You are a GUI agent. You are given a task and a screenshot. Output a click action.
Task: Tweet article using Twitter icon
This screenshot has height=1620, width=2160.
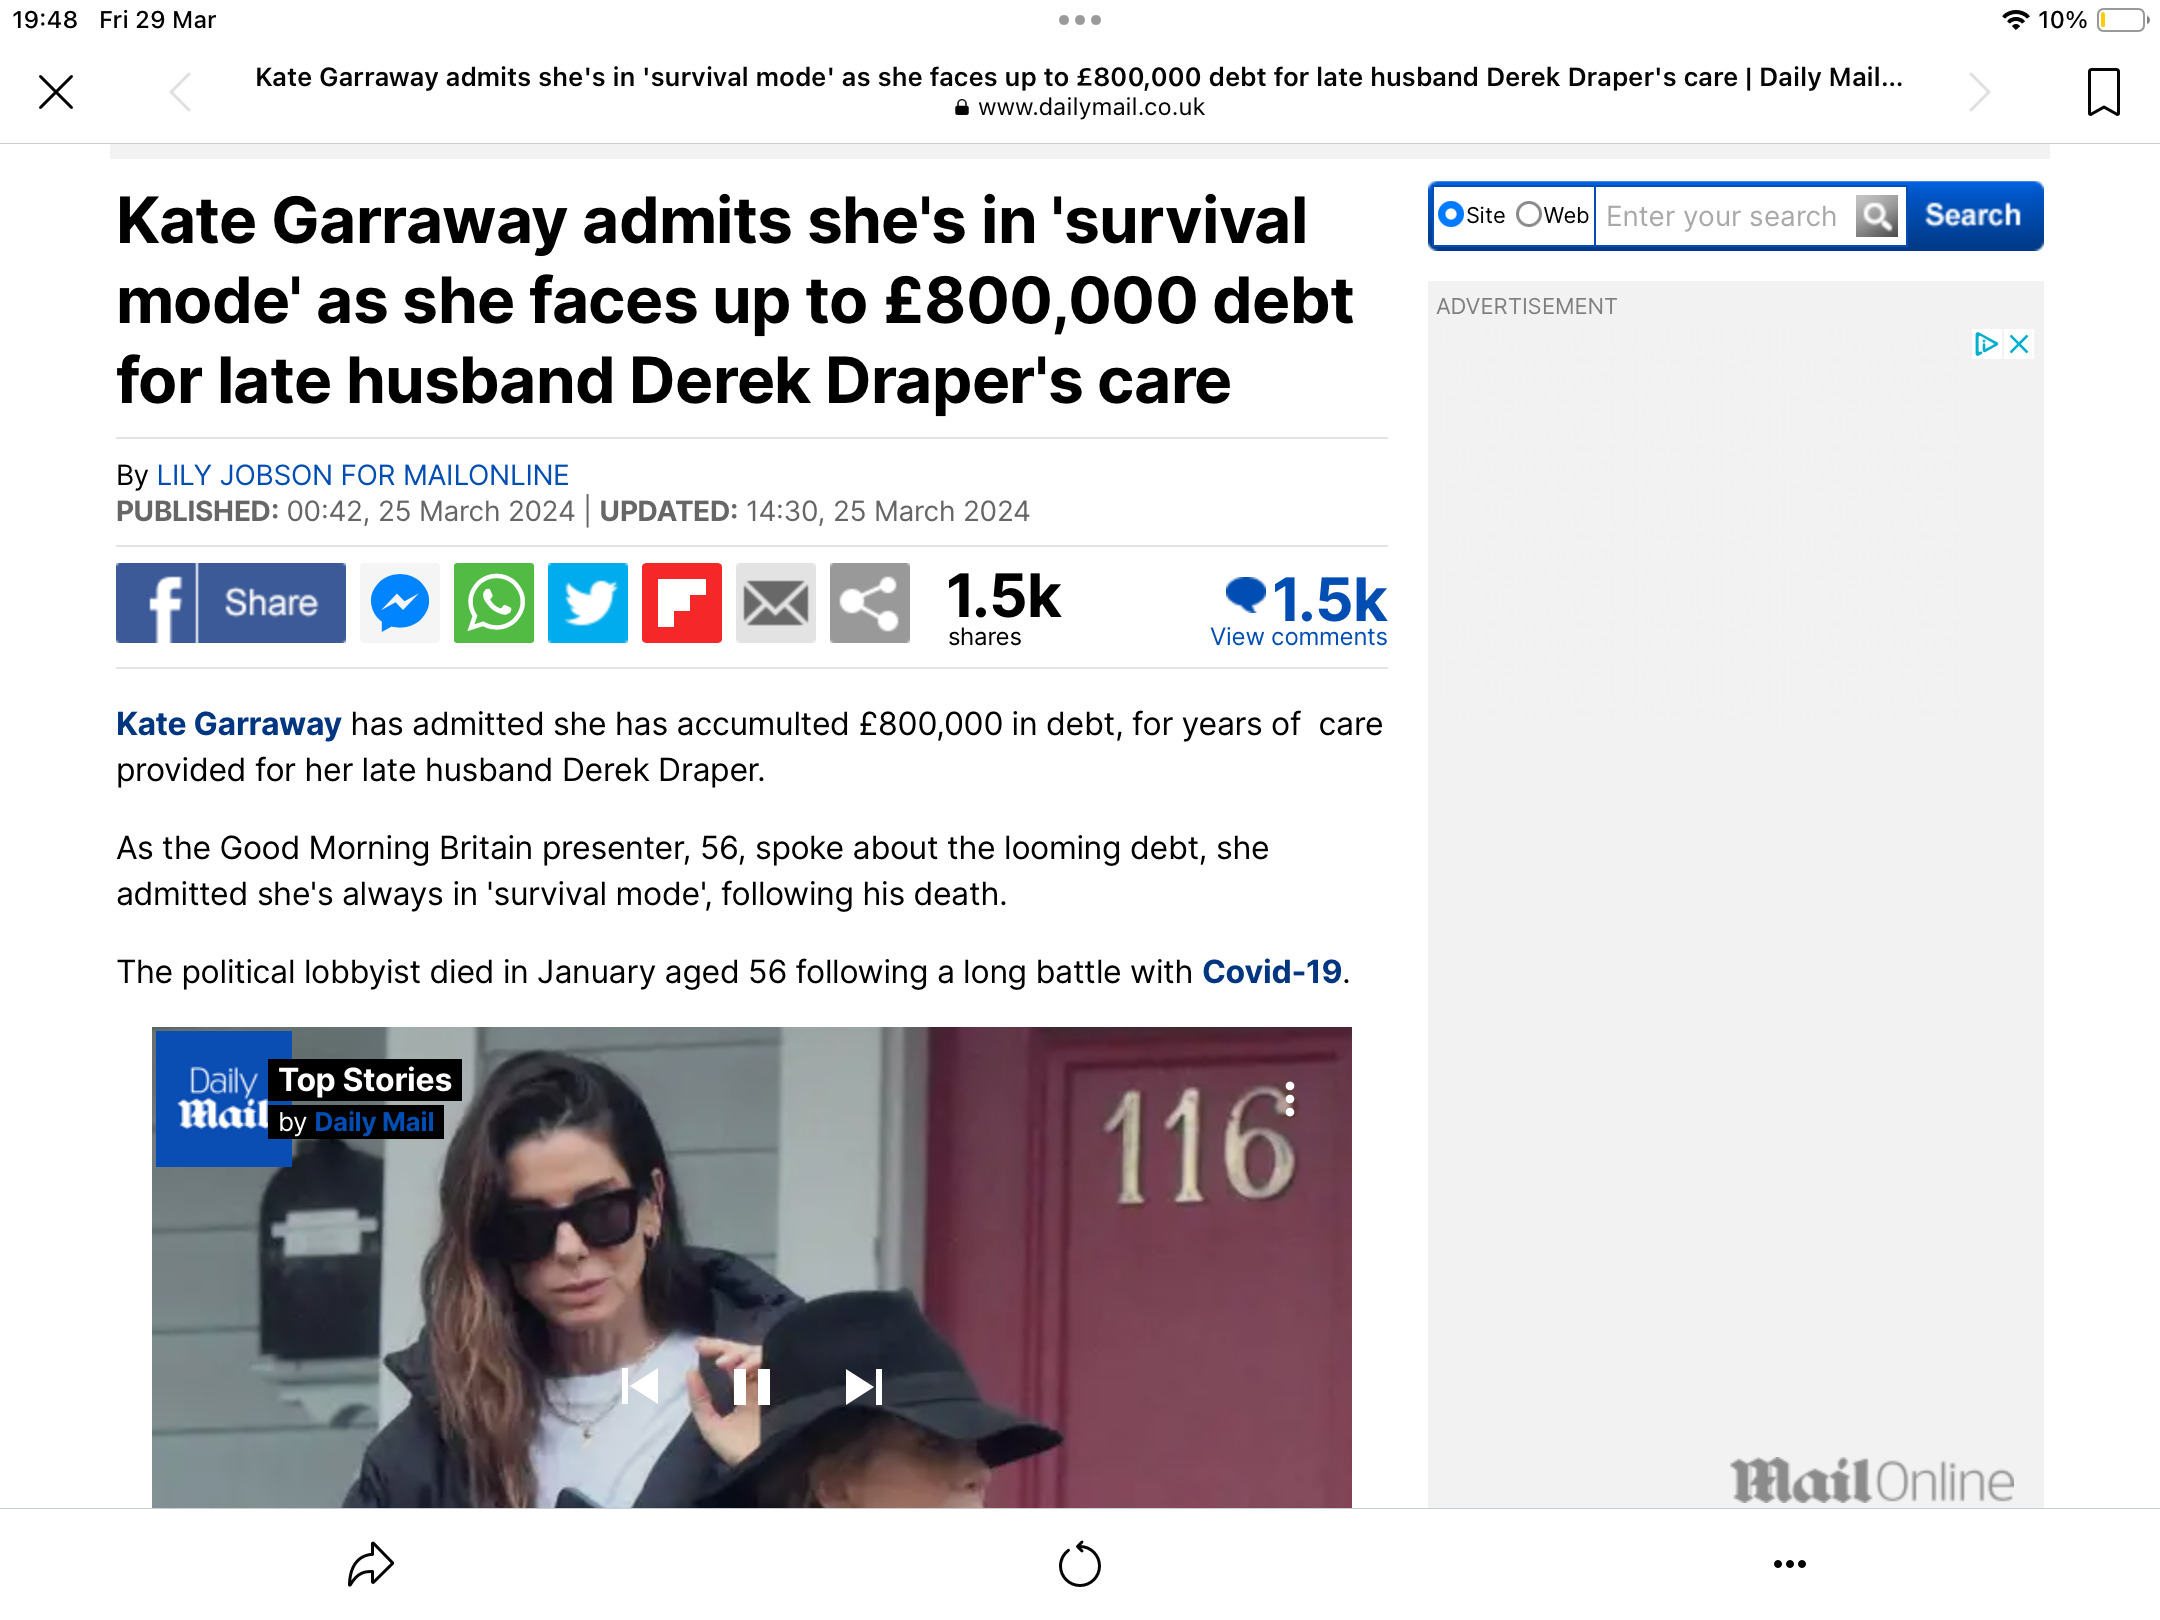588,603
